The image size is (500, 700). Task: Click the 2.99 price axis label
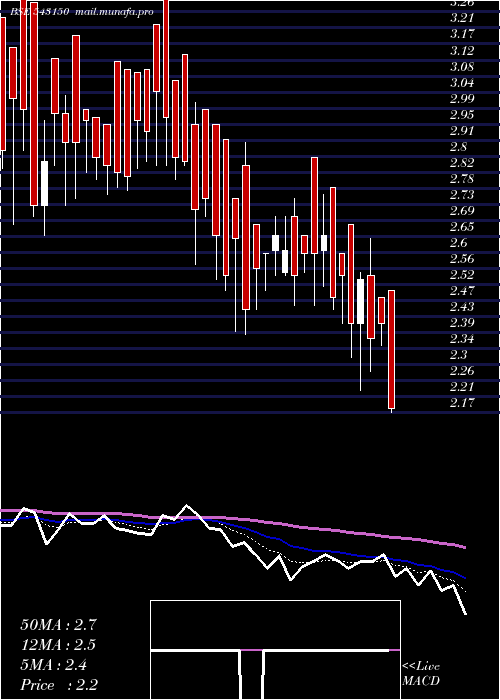pyautogui.click(x=462, y=99)
